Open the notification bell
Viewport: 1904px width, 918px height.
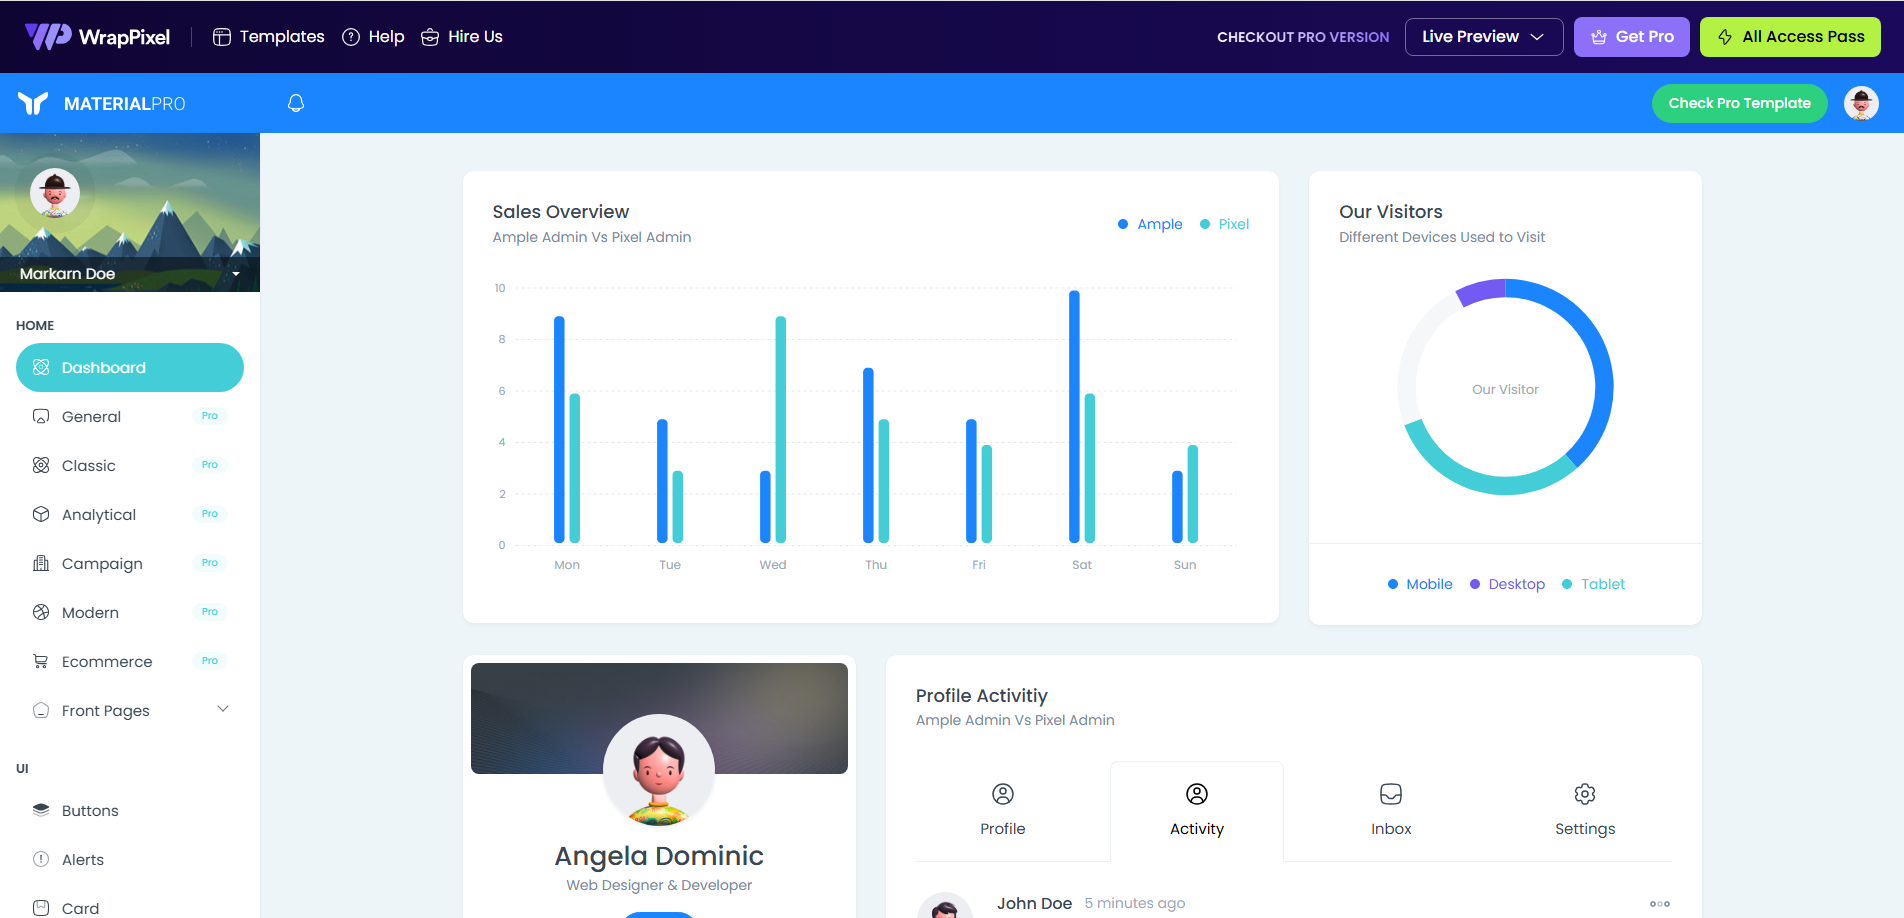click(x=296, y=103)
